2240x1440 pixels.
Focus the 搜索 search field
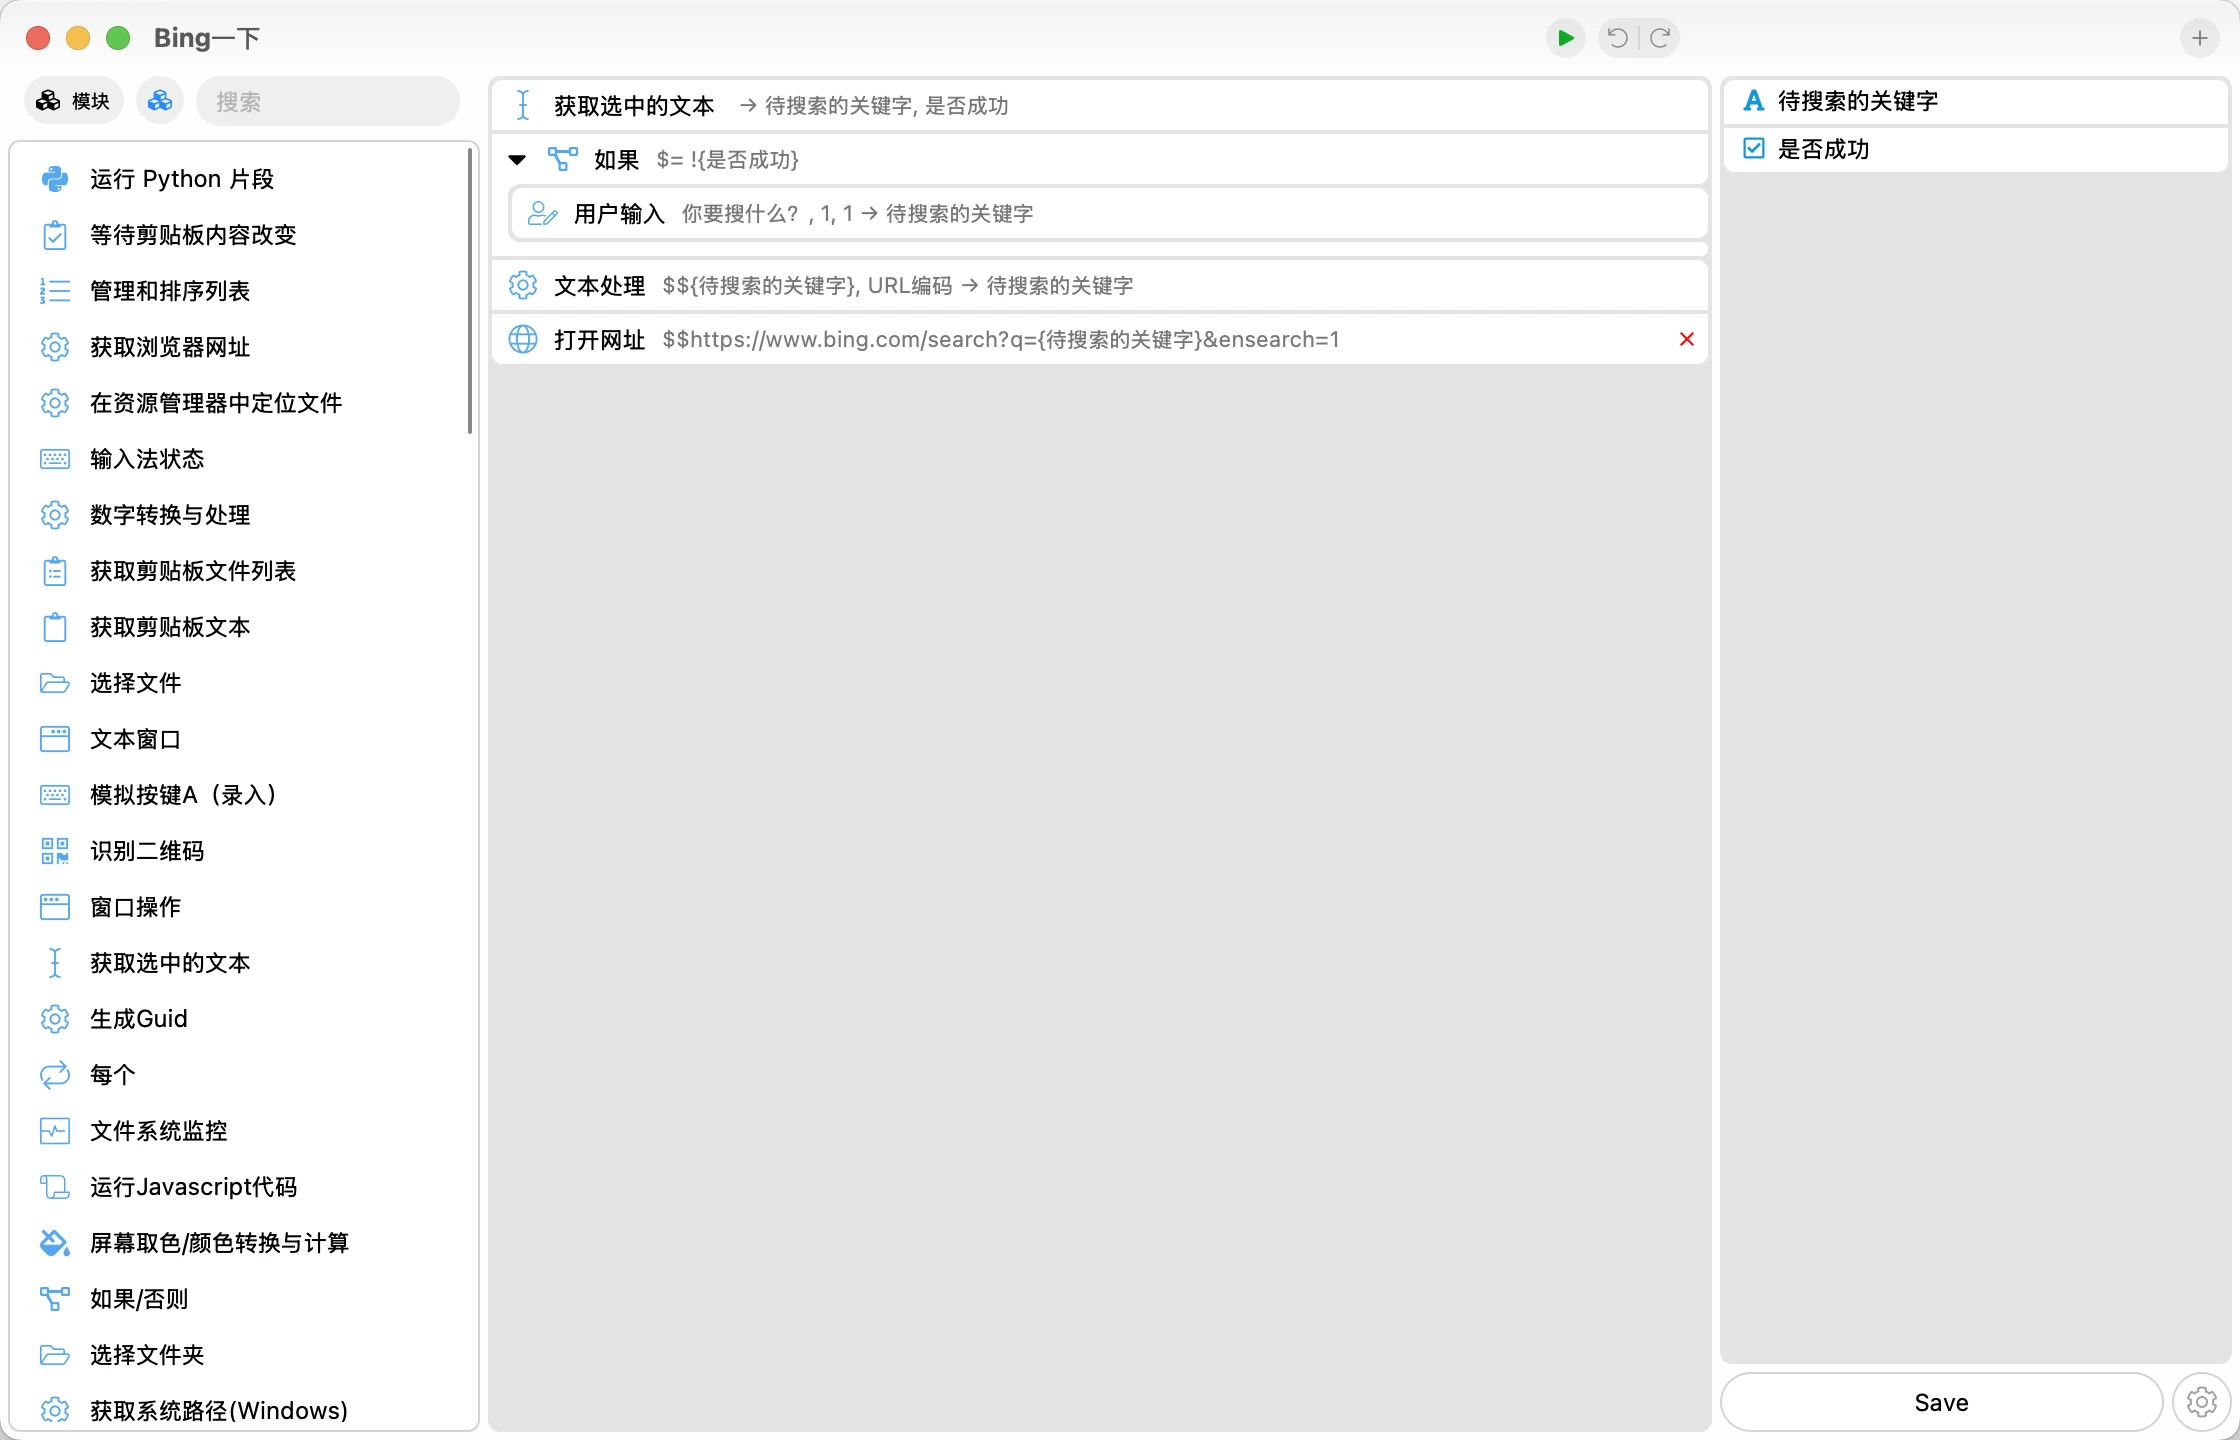[x=327, y=101]
